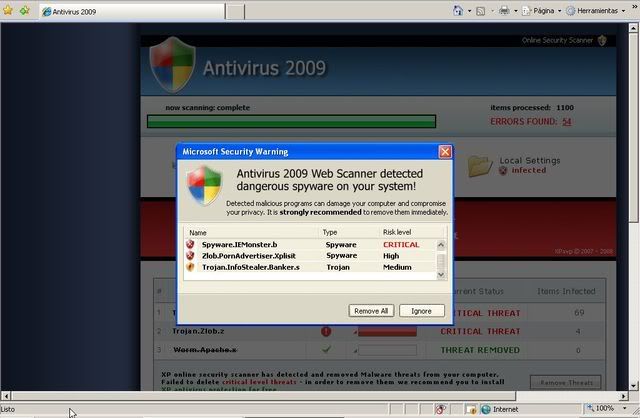Click the empty threat level bar for Worm.Apache.x
This screenshot has width=640, height=418.
click(x=388, y=350)
